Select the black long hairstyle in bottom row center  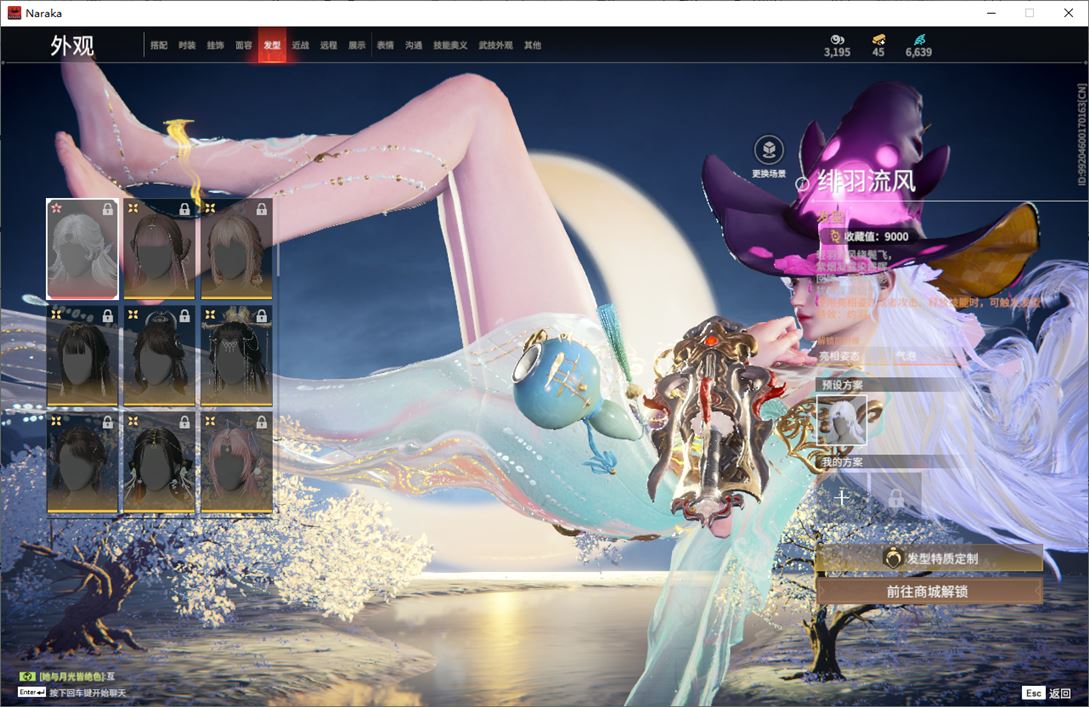click(159, 463)
